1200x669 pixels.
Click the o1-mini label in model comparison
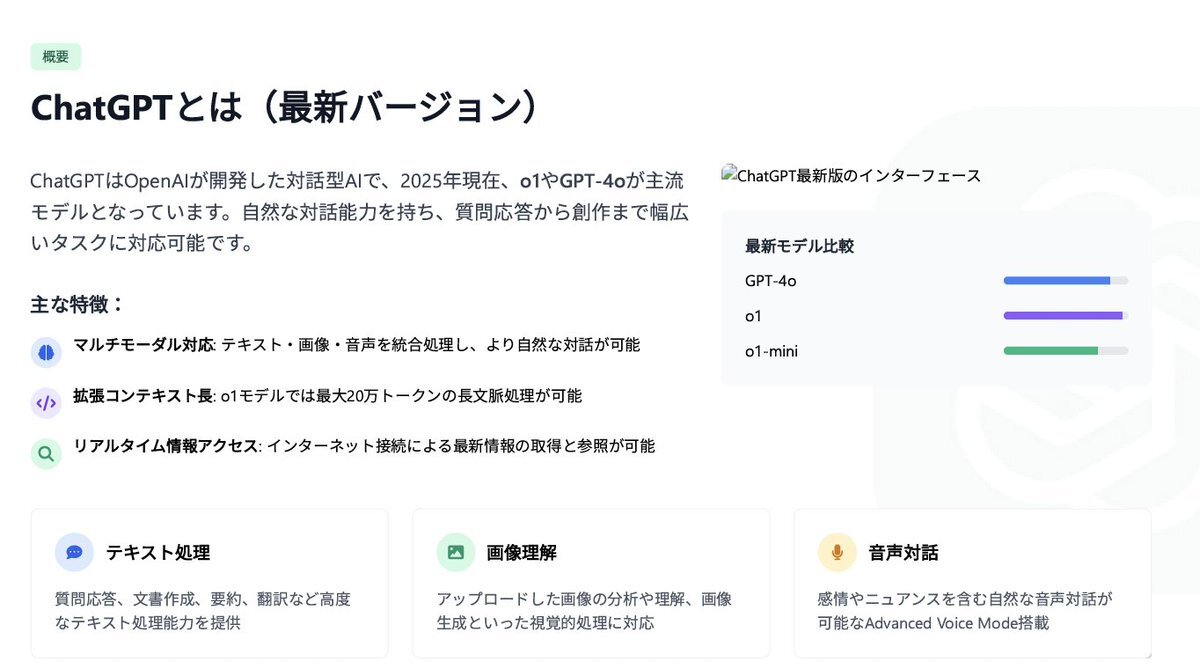coord(771,351)
